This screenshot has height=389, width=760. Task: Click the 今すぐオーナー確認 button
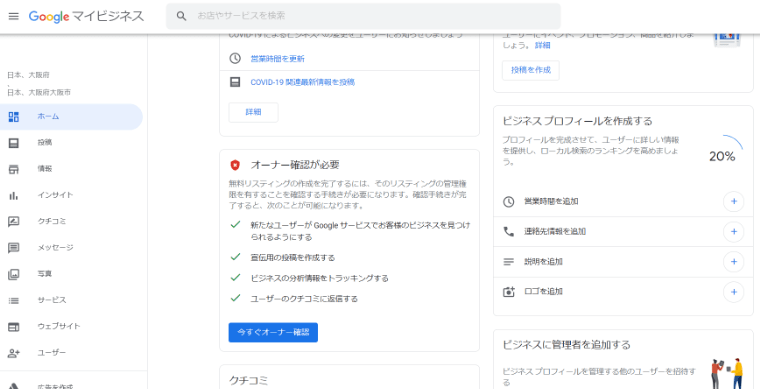[x=273, y=332]
